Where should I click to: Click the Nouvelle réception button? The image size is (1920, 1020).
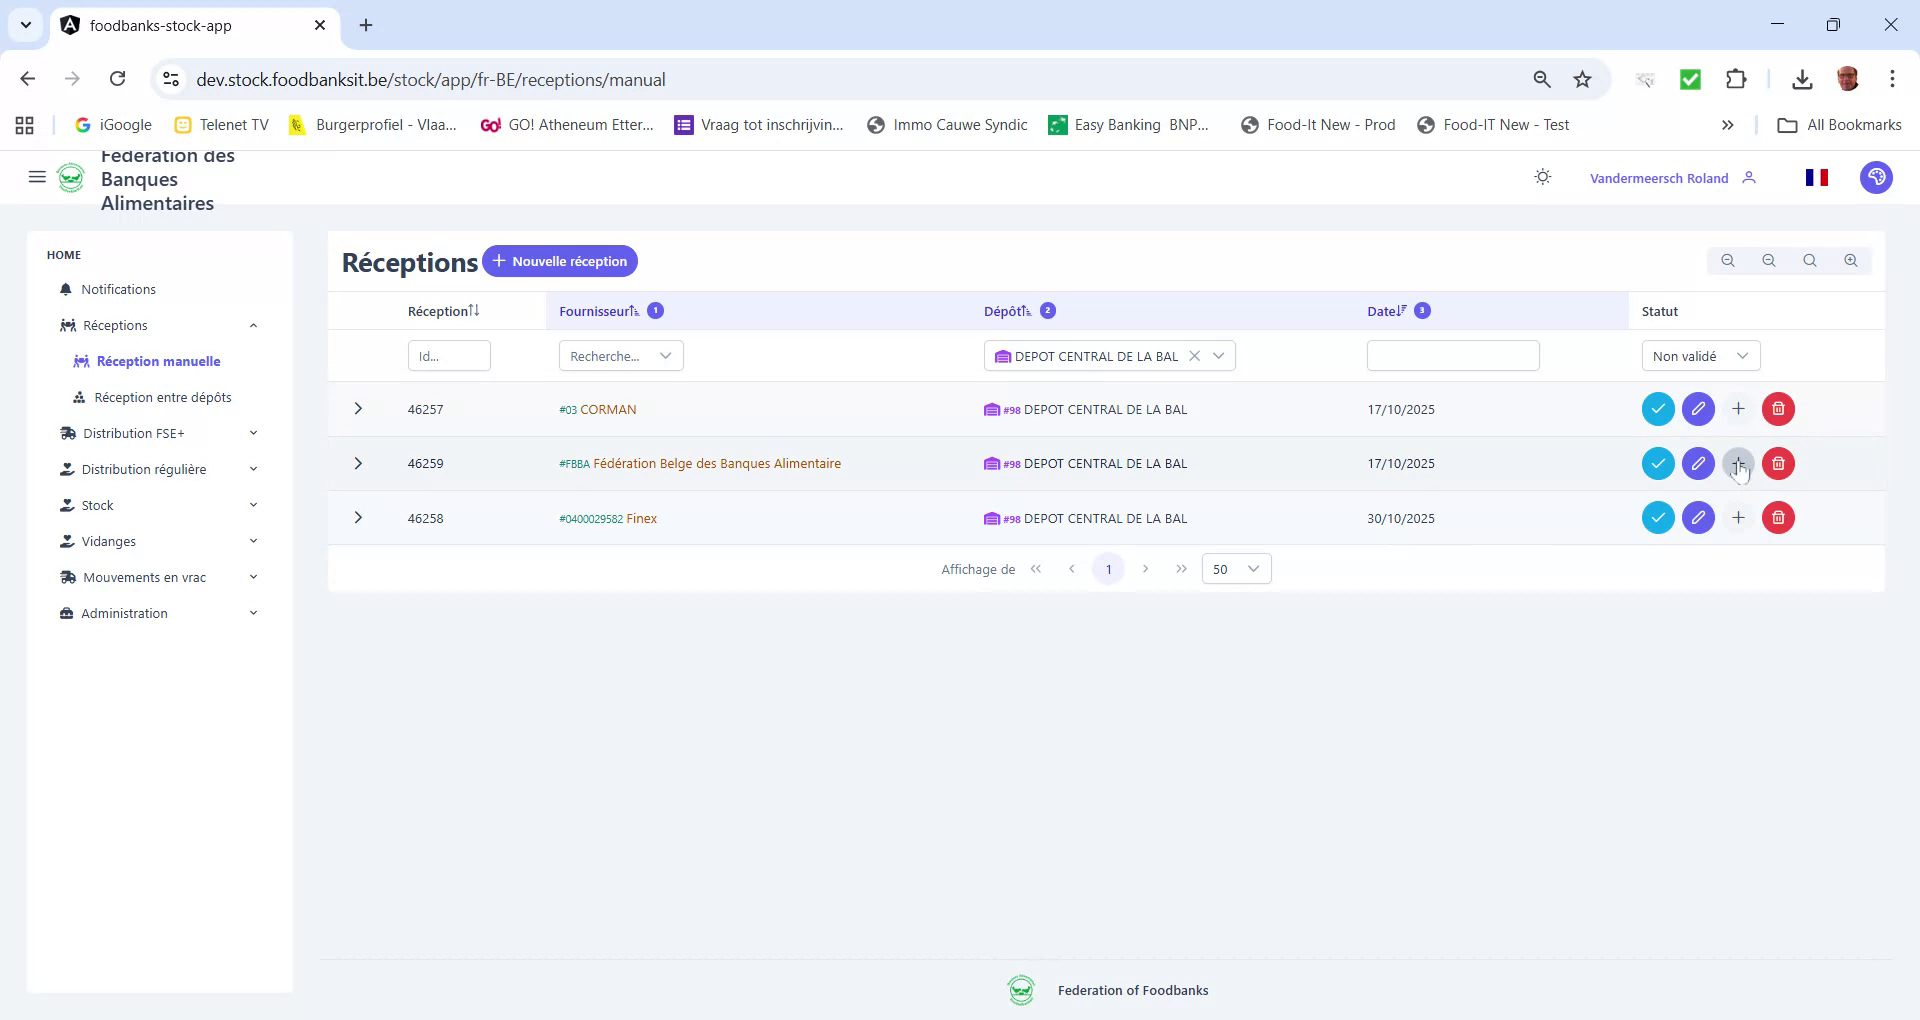(560, 261)
